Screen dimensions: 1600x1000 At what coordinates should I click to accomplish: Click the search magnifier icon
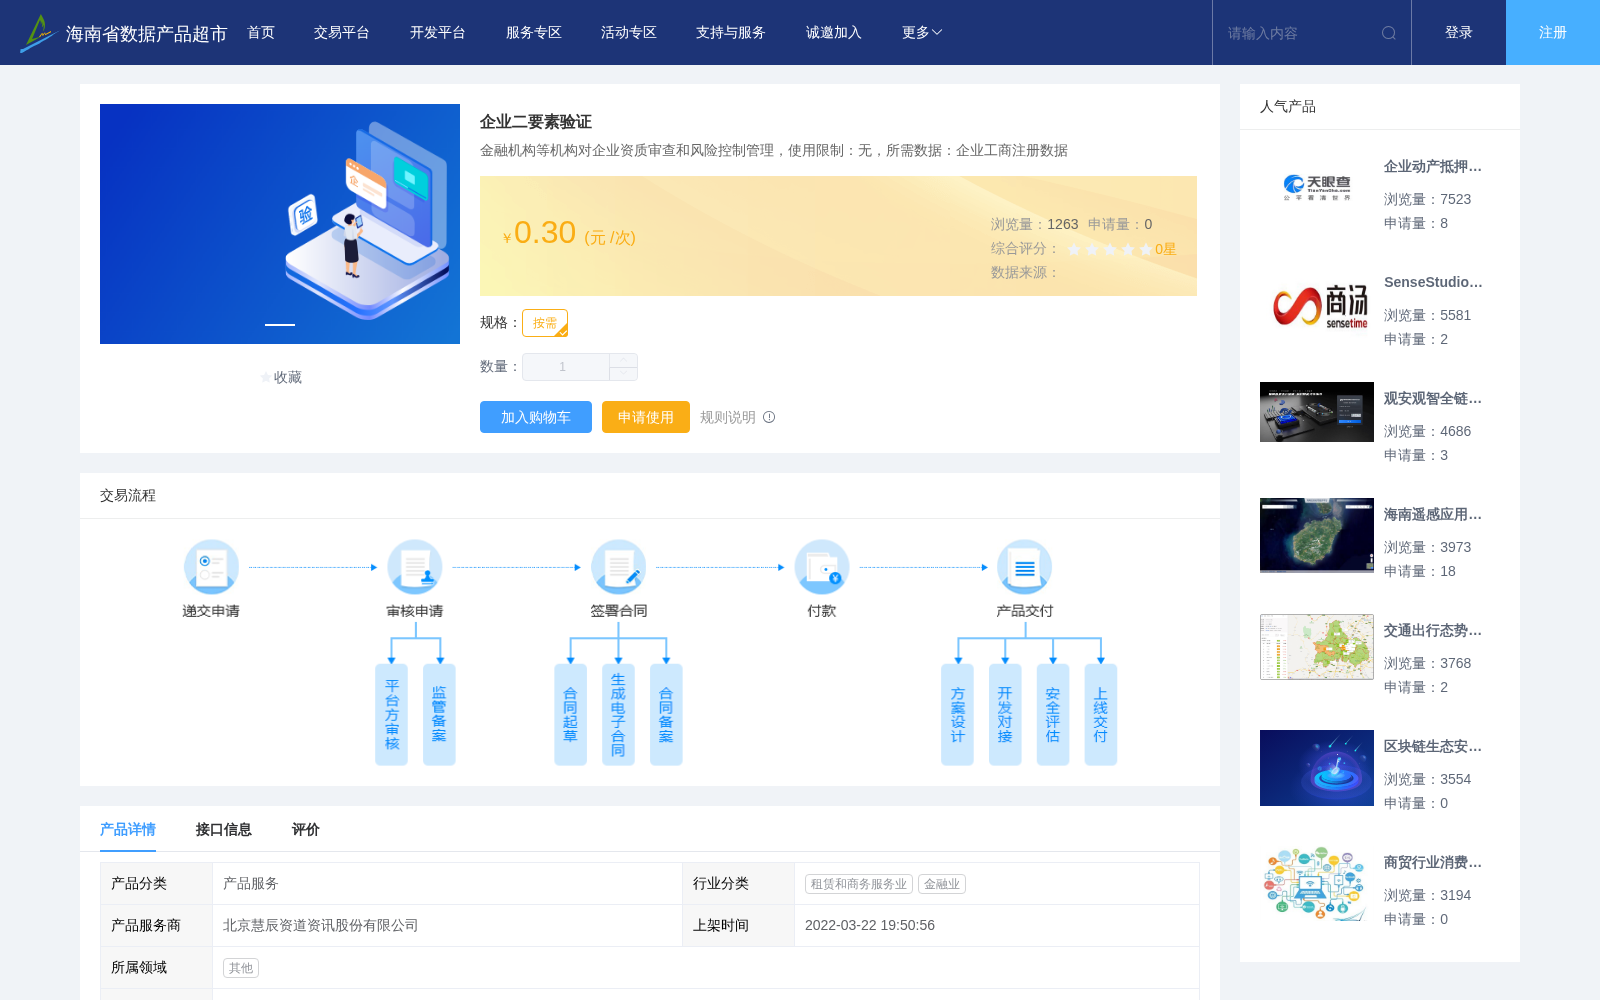[x=1388, y=33]
